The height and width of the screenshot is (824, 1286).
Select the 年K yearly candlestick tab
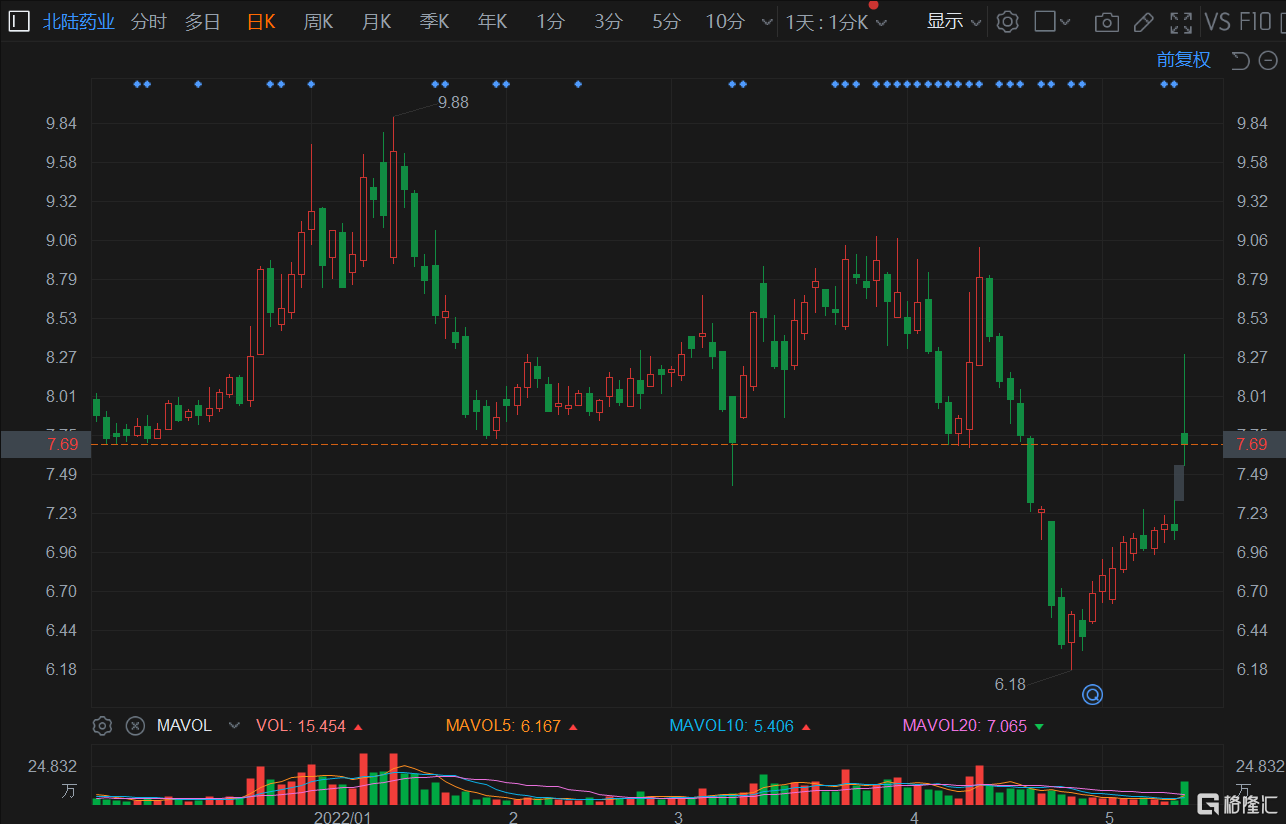click(493, 21)
